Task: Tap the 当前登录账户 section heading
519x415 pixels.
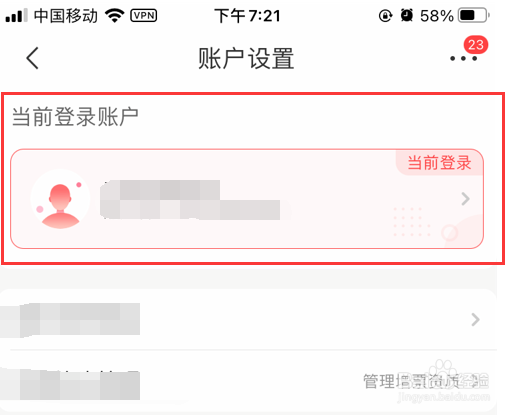Action: point(75,117)
